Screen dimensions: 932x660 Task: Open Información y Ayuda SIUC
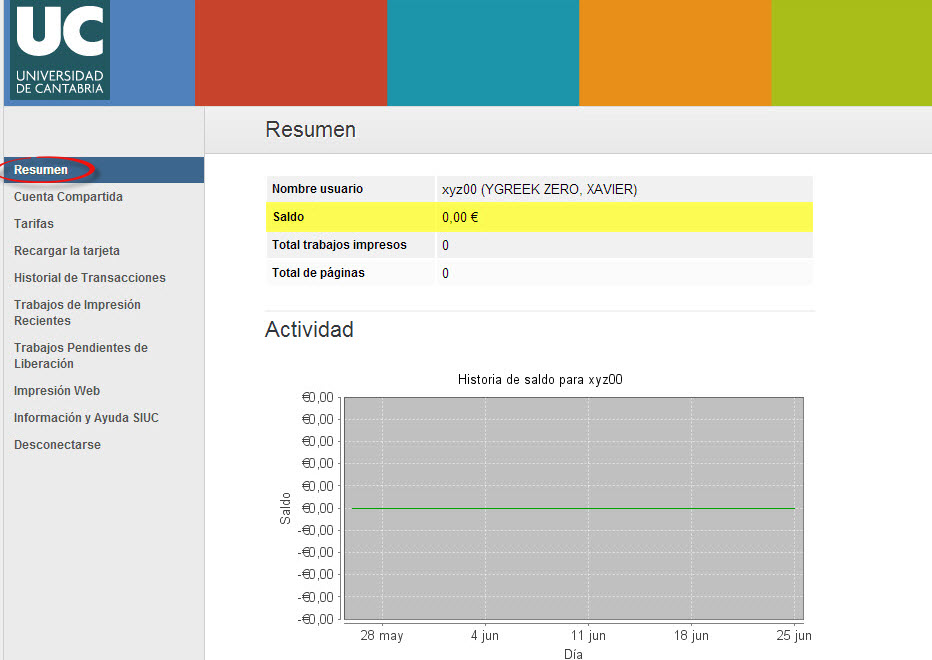[x=86, y=418]
